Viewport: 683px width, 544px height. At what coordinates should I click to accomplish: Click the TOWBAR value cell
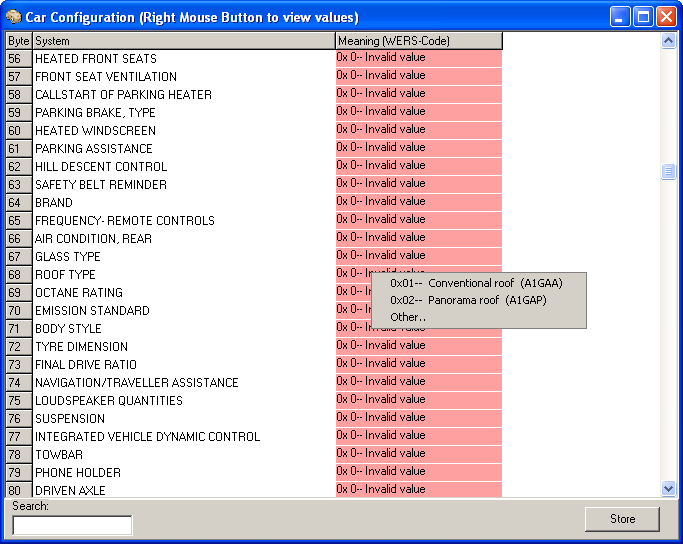click(418, 454)
